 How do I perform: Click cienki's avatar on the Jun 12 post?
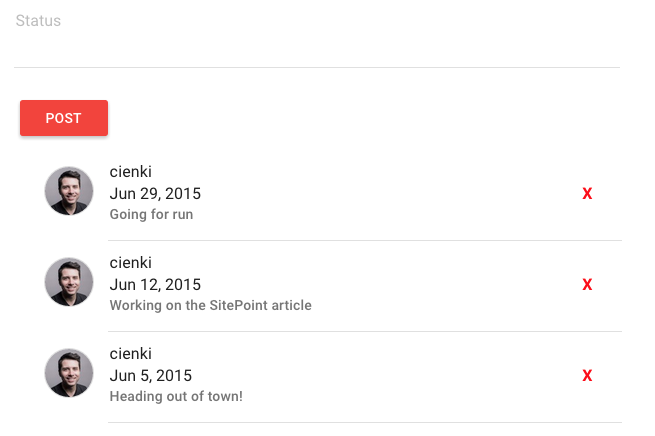69,282
